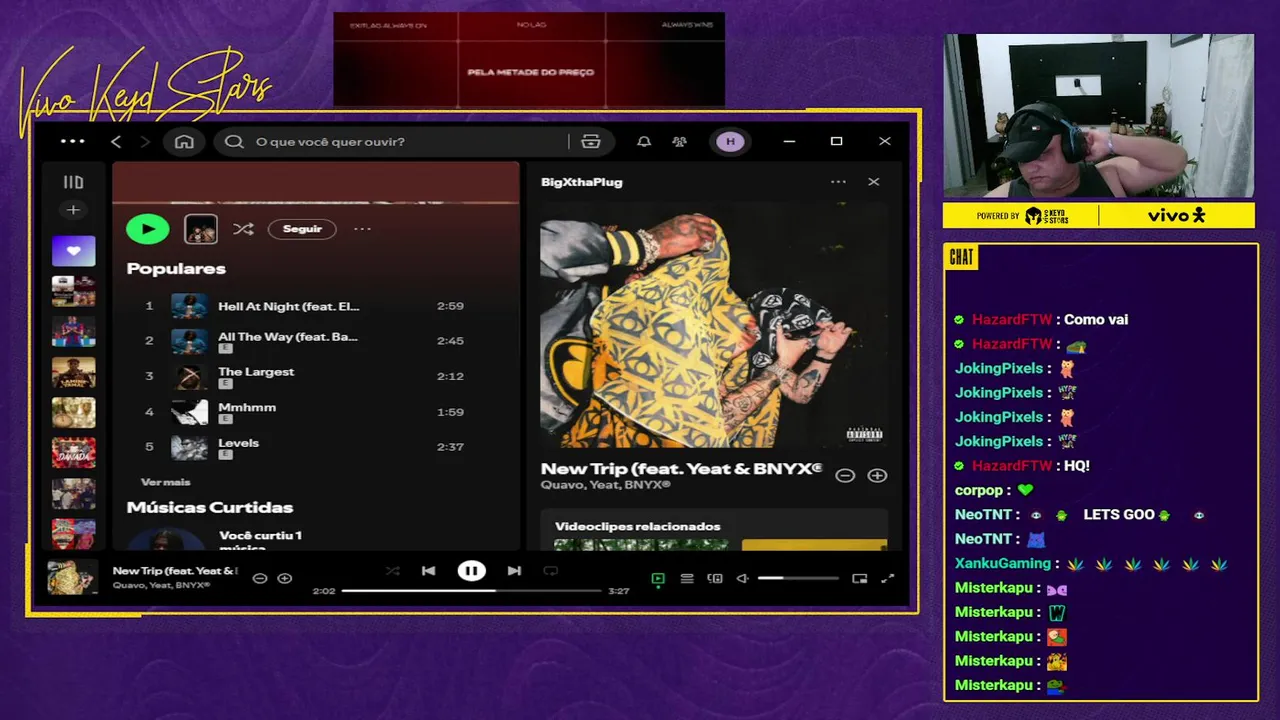
Task: Open the connect to a device icon
Action: coord(715,578)
